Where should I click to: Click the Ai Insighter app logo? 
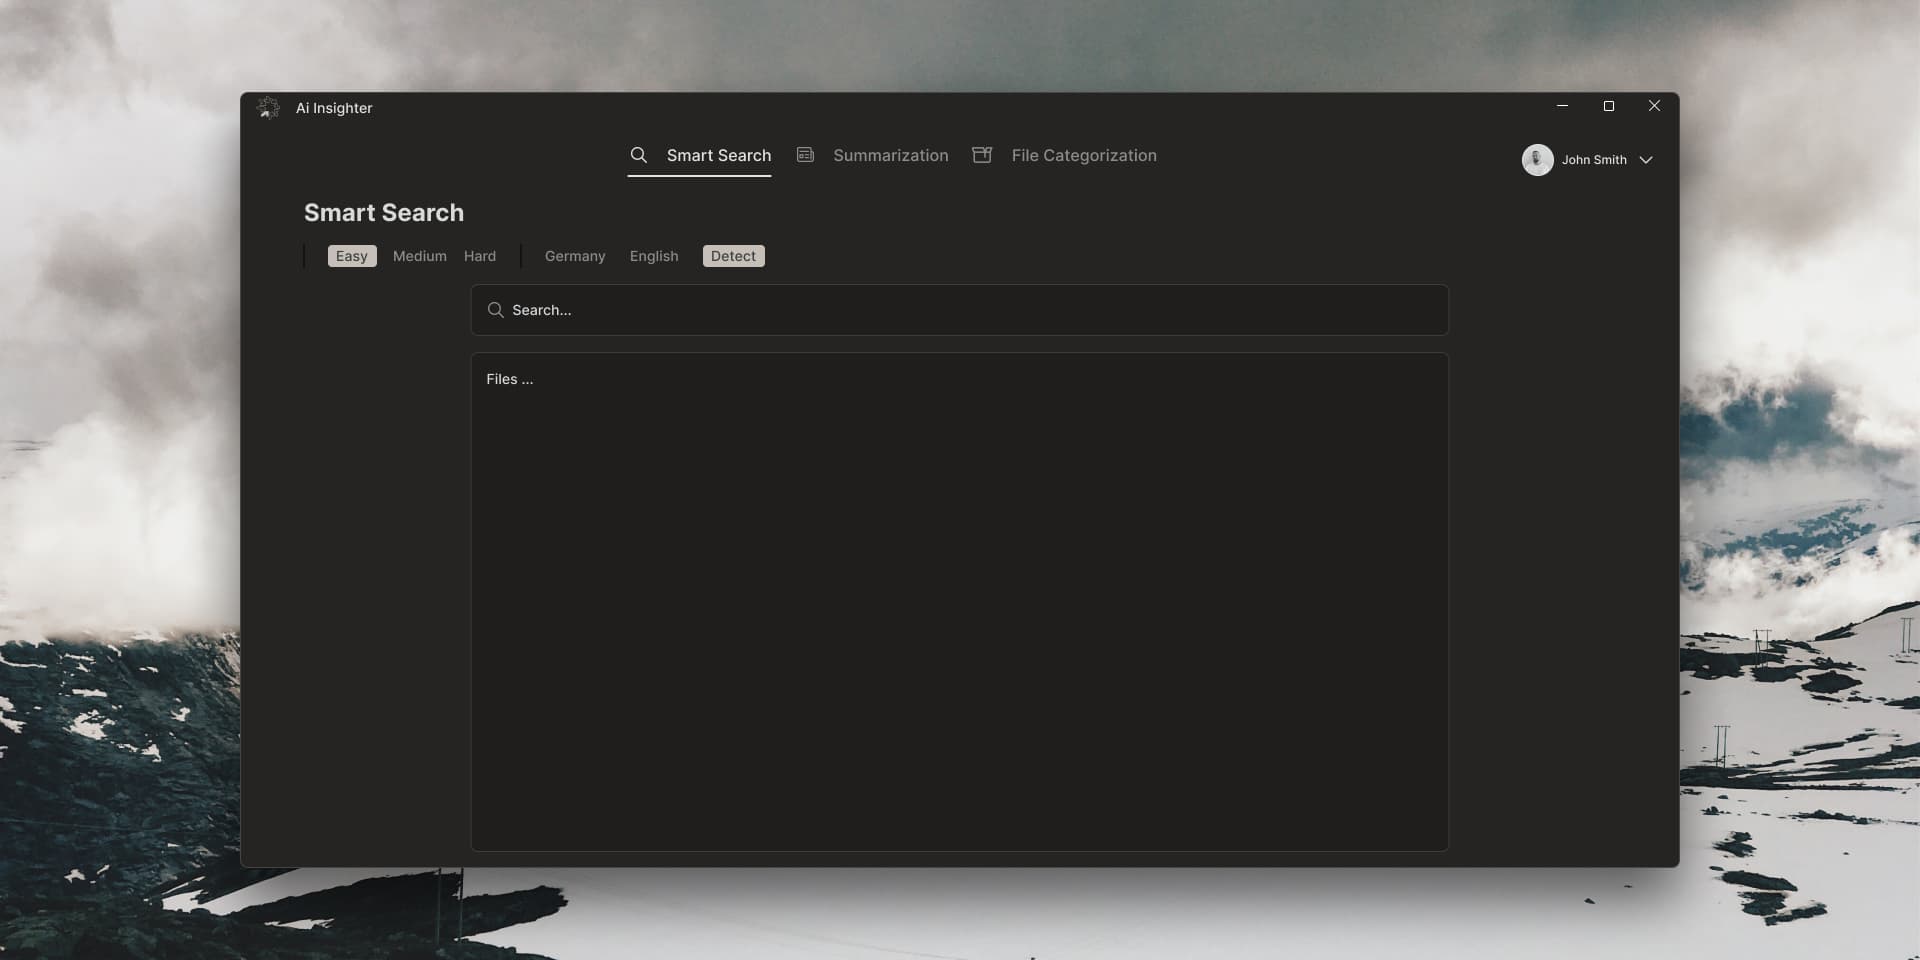[268, 108]
